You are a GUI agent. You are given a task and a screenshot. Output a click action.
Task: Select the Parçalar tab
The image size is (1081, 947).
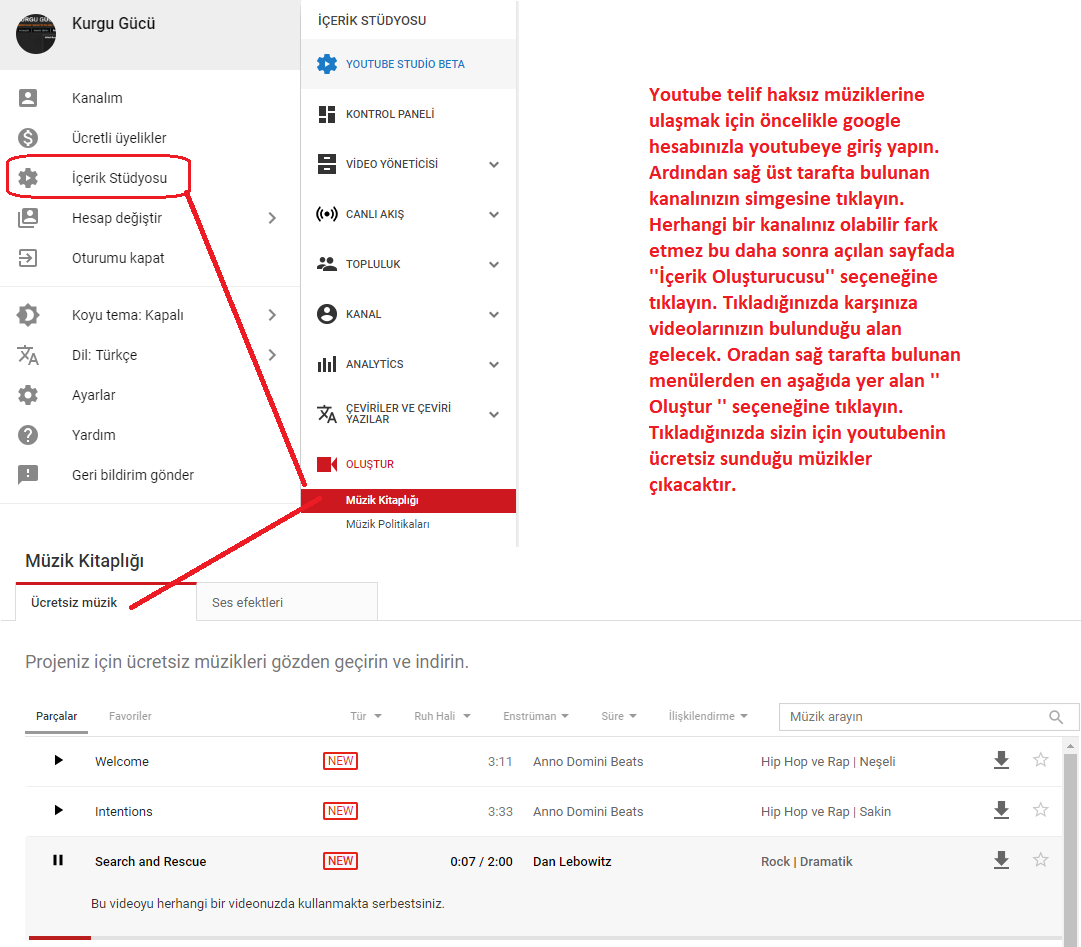click(x=57, y=716)
